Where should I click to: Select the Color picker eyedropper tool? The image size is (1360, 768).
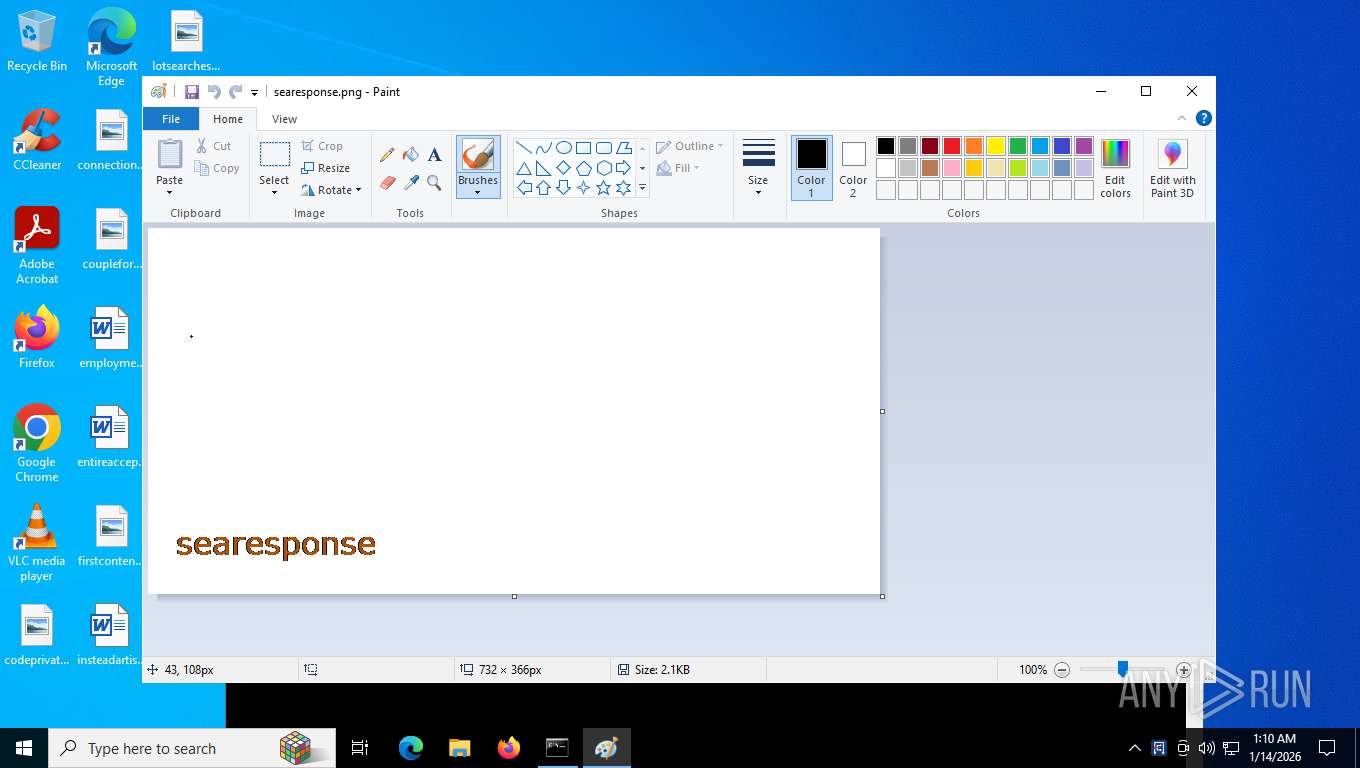coord(410,182)
